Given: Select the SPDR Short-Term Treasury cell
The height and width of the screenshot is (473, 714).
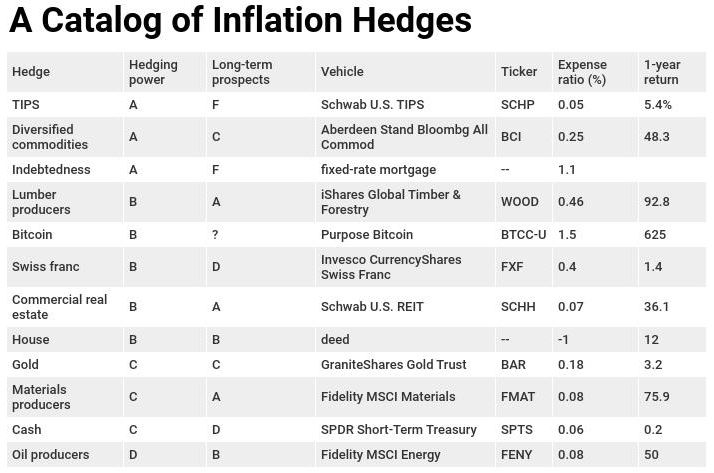Looking at the screenshot, I should 399,430.
